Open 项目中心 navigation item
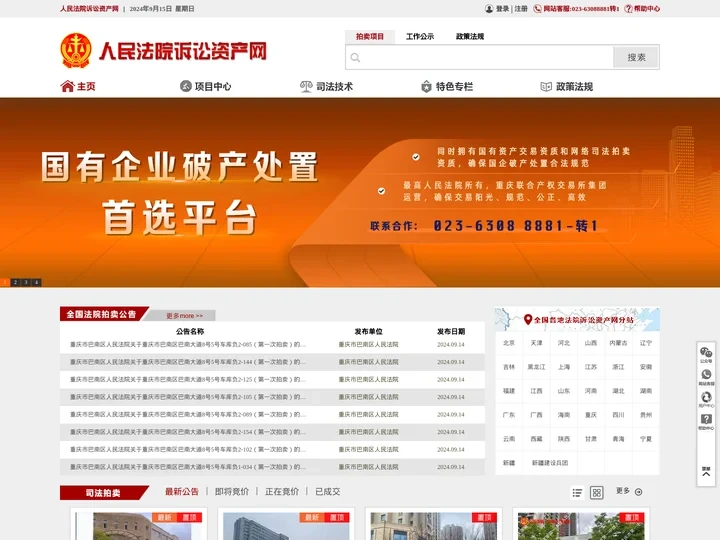The height and width of the screenshot is (540, 720). pos(206,86)
